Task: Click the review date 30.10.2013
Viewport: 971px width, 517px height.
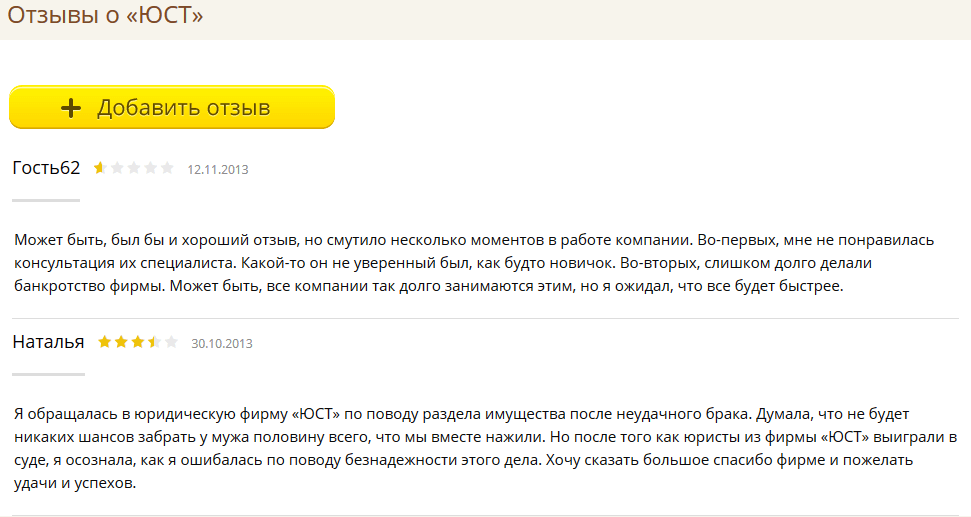Action: pyautogui.click(x=222, y=343)
